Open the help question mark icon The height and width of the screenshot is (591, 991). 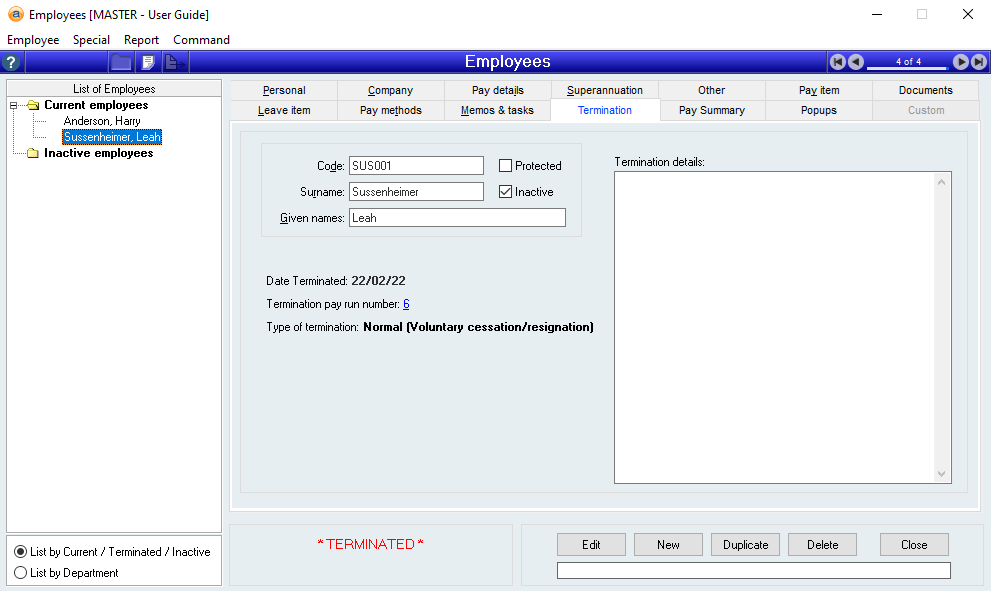click(x=12, y=62)
